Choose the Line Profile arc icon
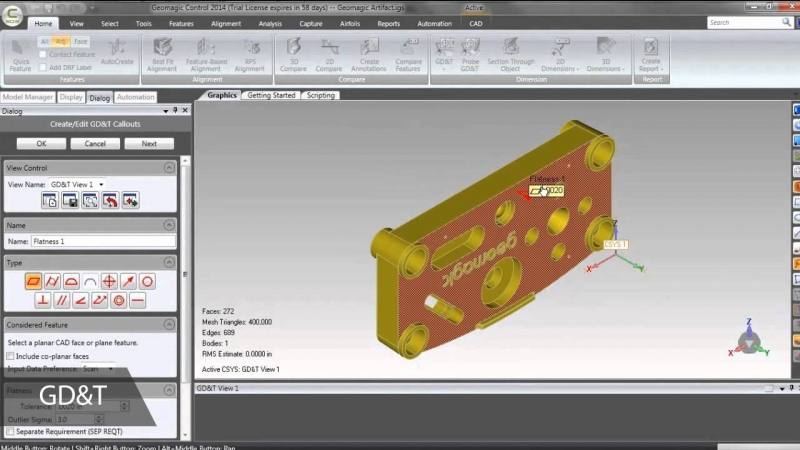Viewport: 800px width, 450px height. [x=90, y=281]
